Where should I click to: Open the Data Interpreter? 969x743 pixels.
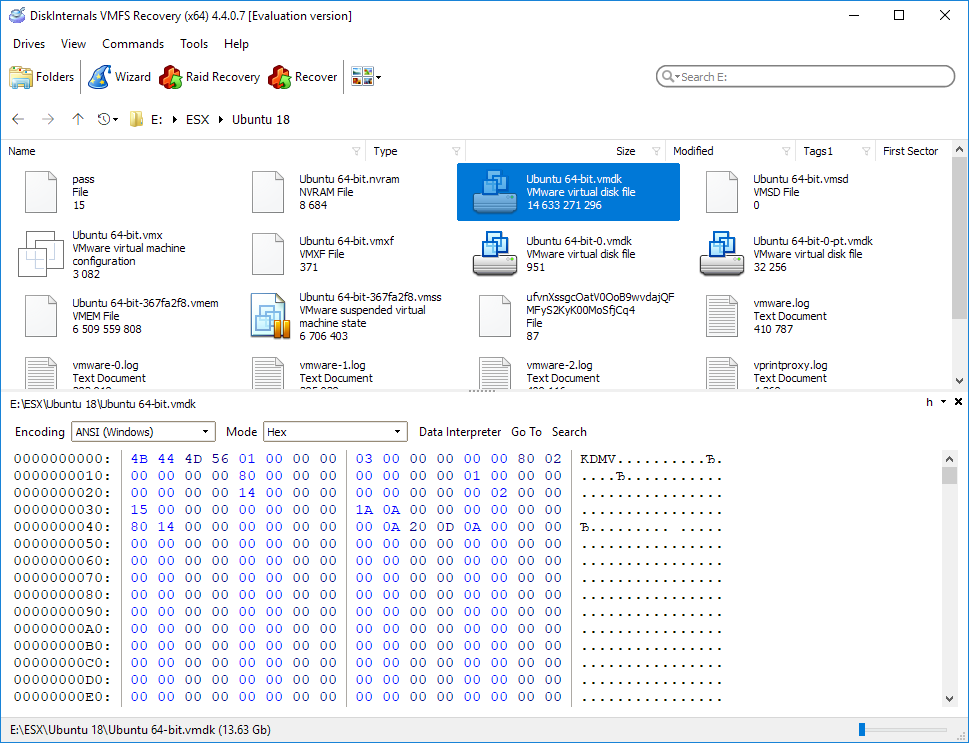460,431
